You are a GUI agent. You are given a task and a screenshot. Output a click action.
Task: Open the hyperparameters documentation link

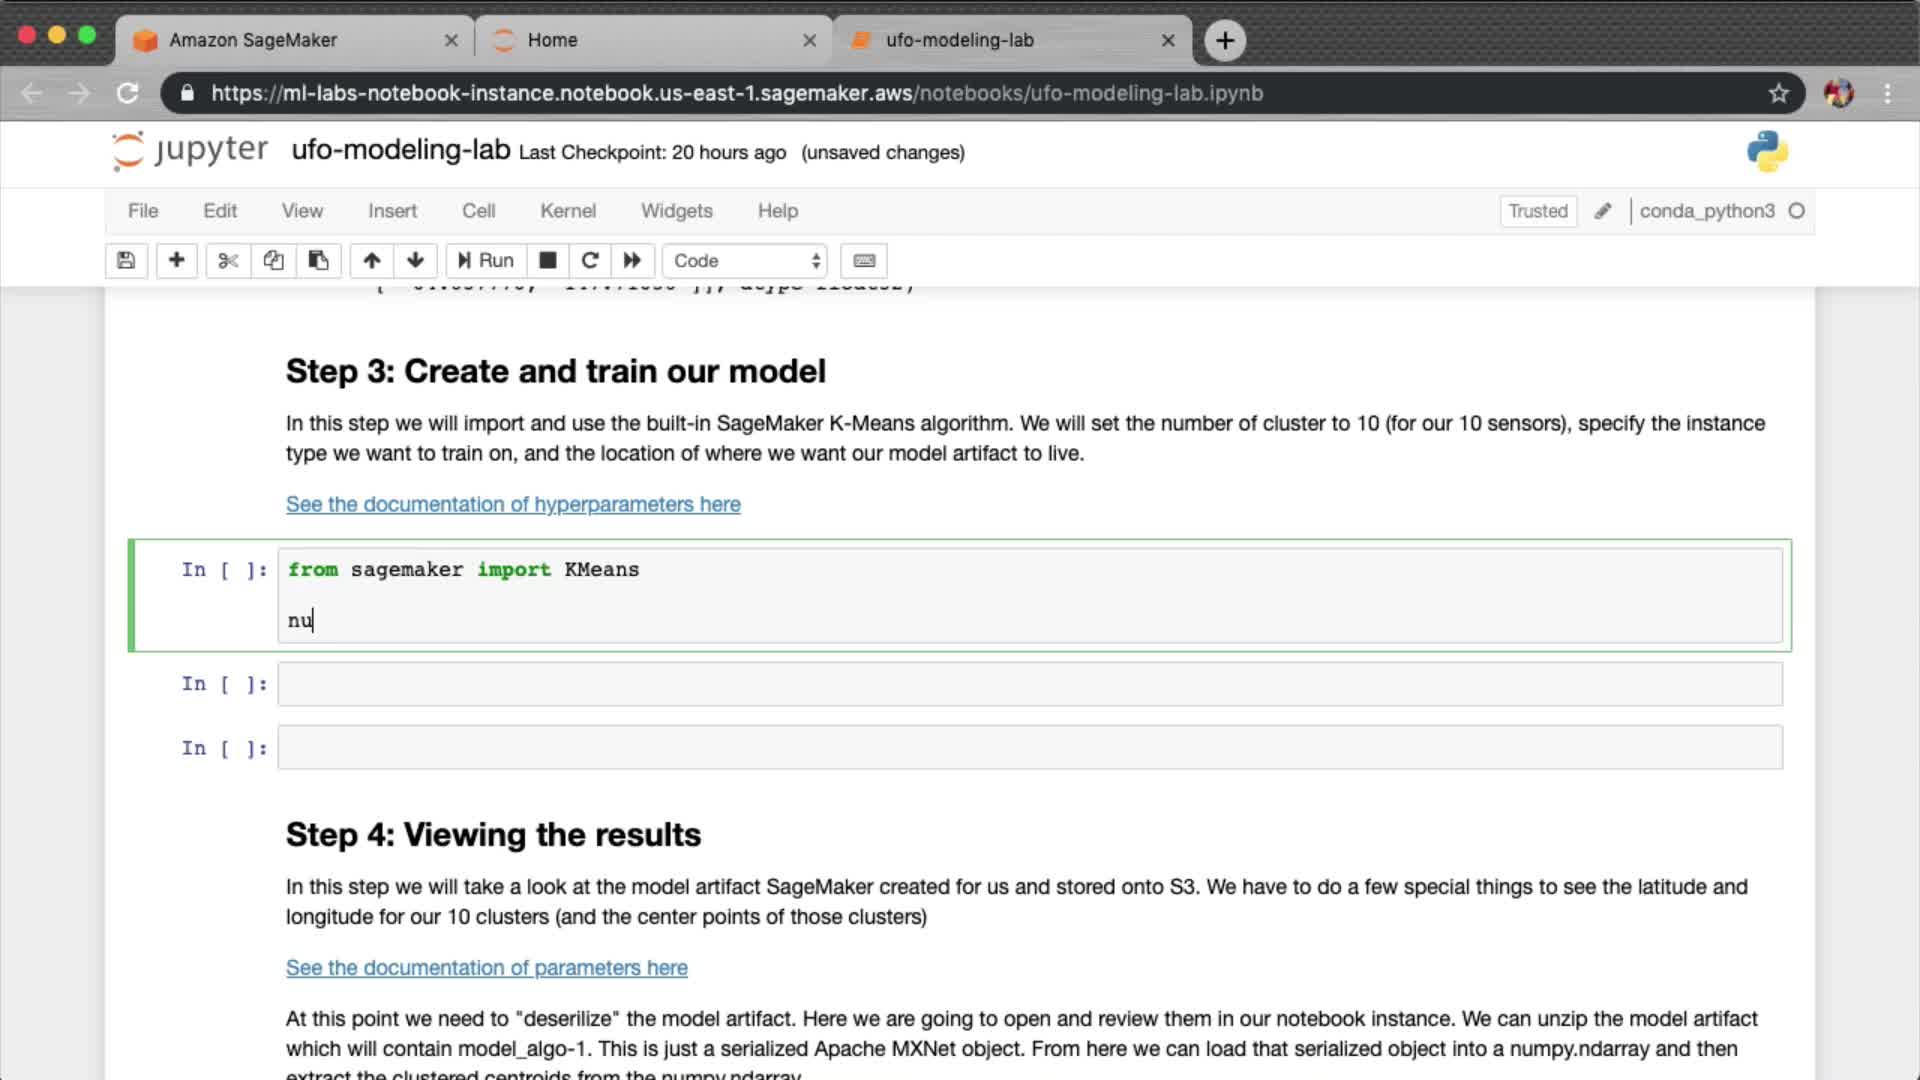(x=513, y=504)
